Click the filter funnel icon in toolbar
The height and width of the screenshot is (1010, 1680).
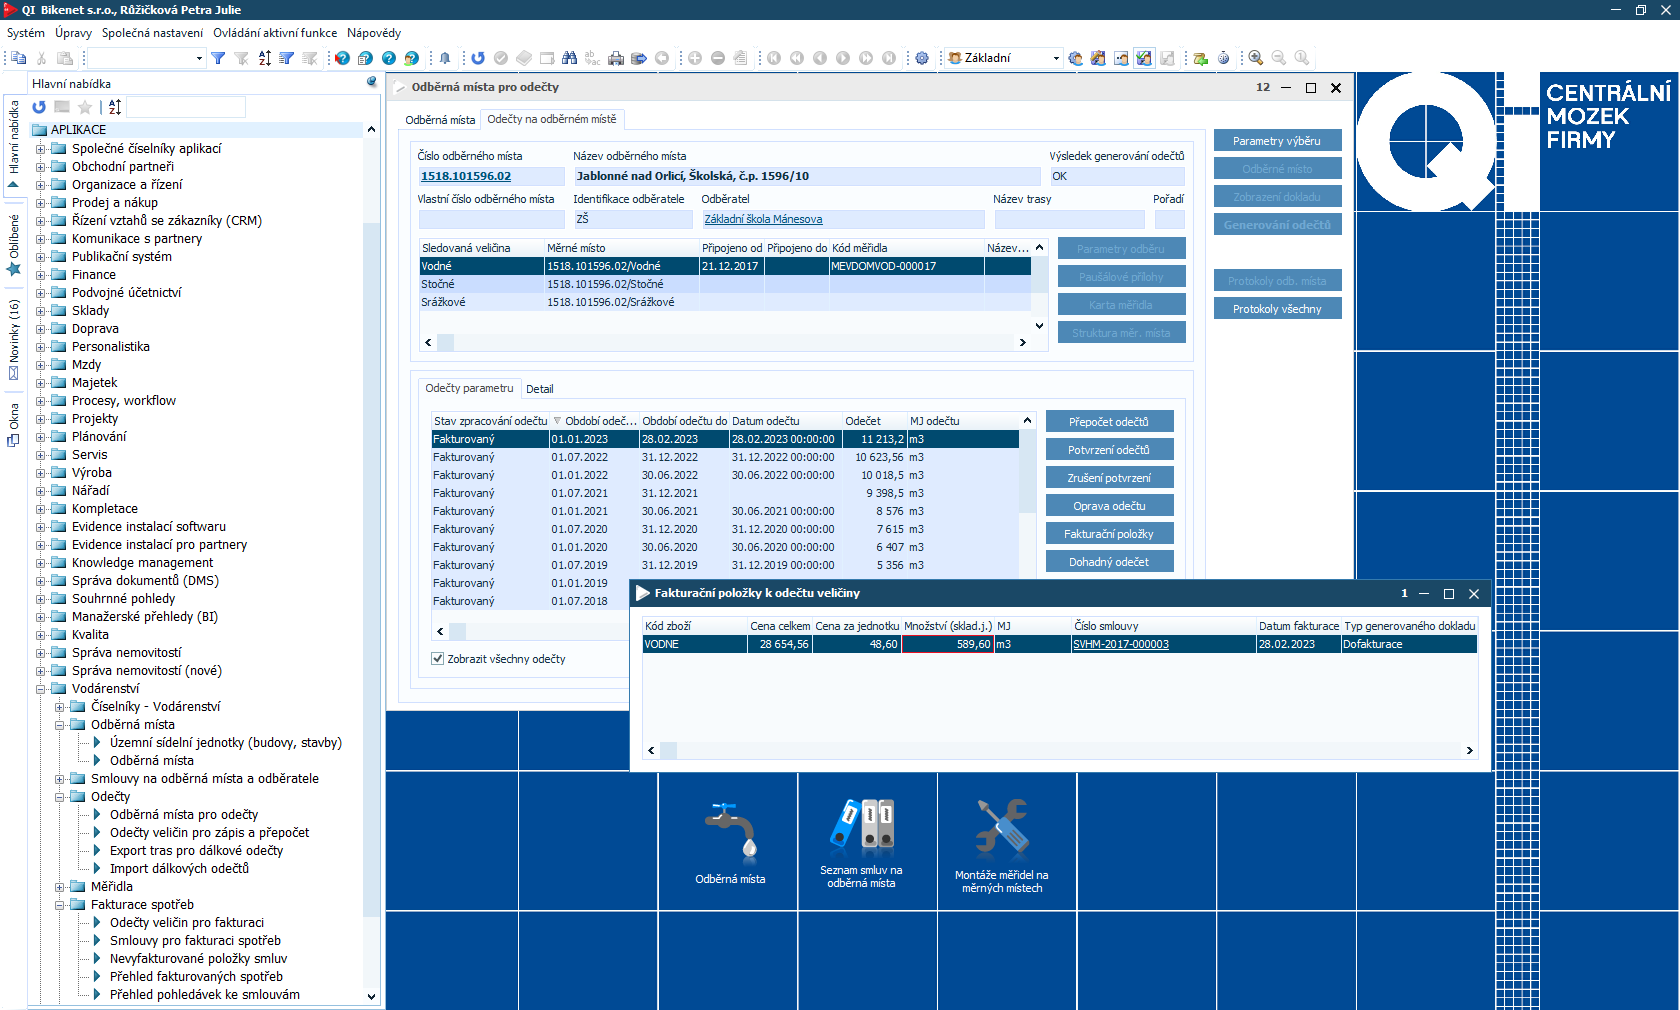tap(218, 58)
